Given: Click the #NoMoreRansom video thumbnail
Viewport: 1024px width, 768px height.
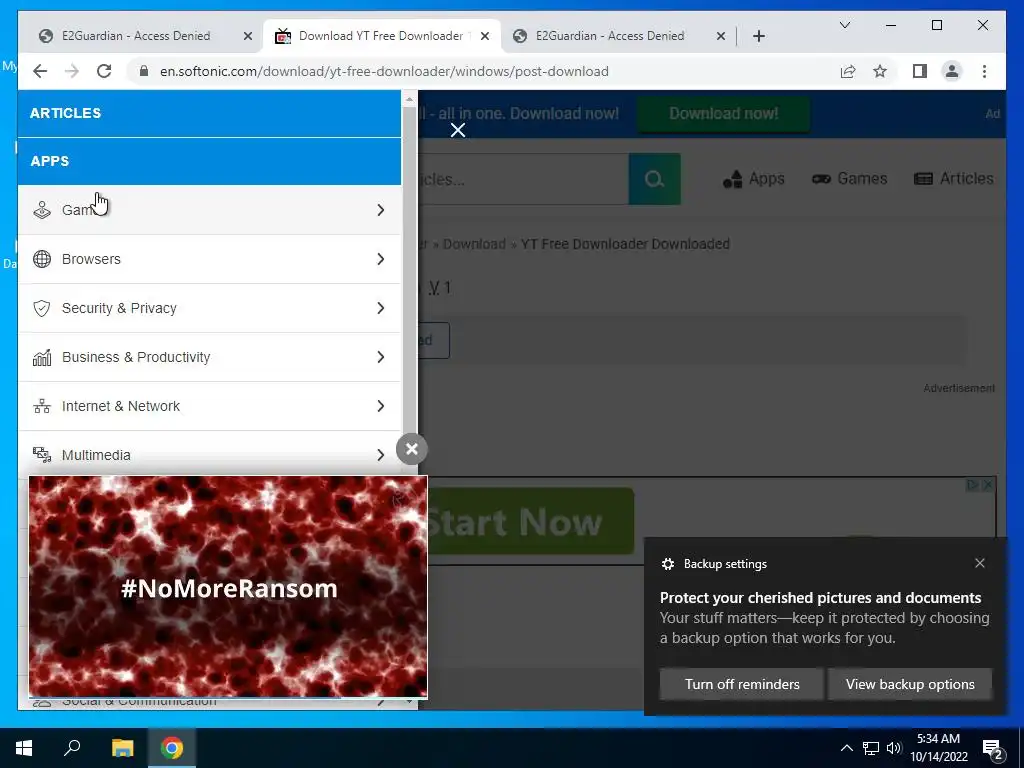Looking at the screenshot, I should coord(229,586).
